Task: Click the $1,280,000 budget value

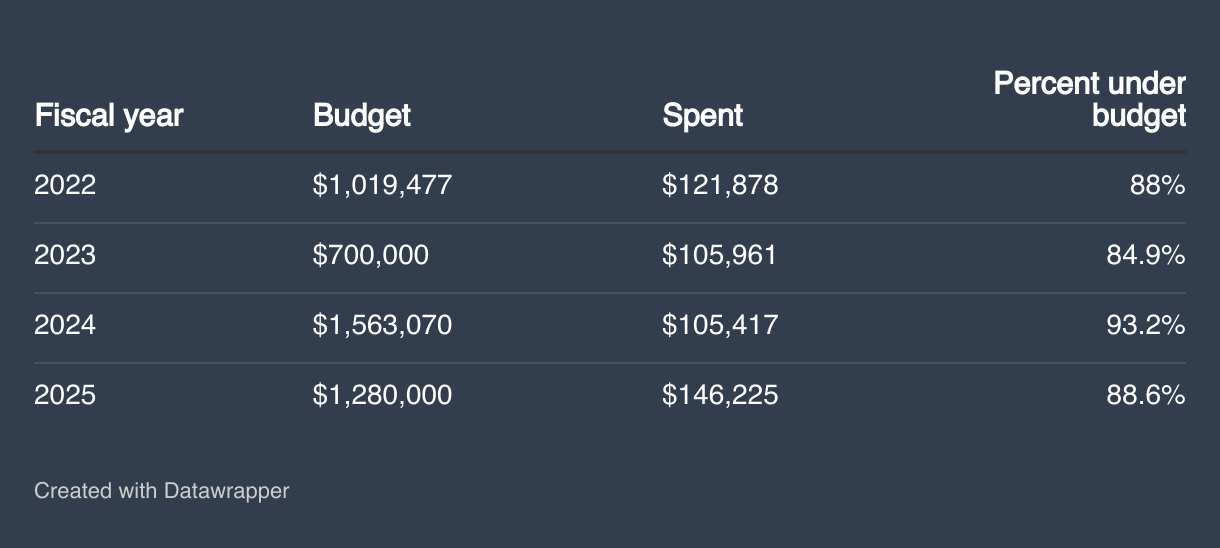Action: (x=382, y=395)
